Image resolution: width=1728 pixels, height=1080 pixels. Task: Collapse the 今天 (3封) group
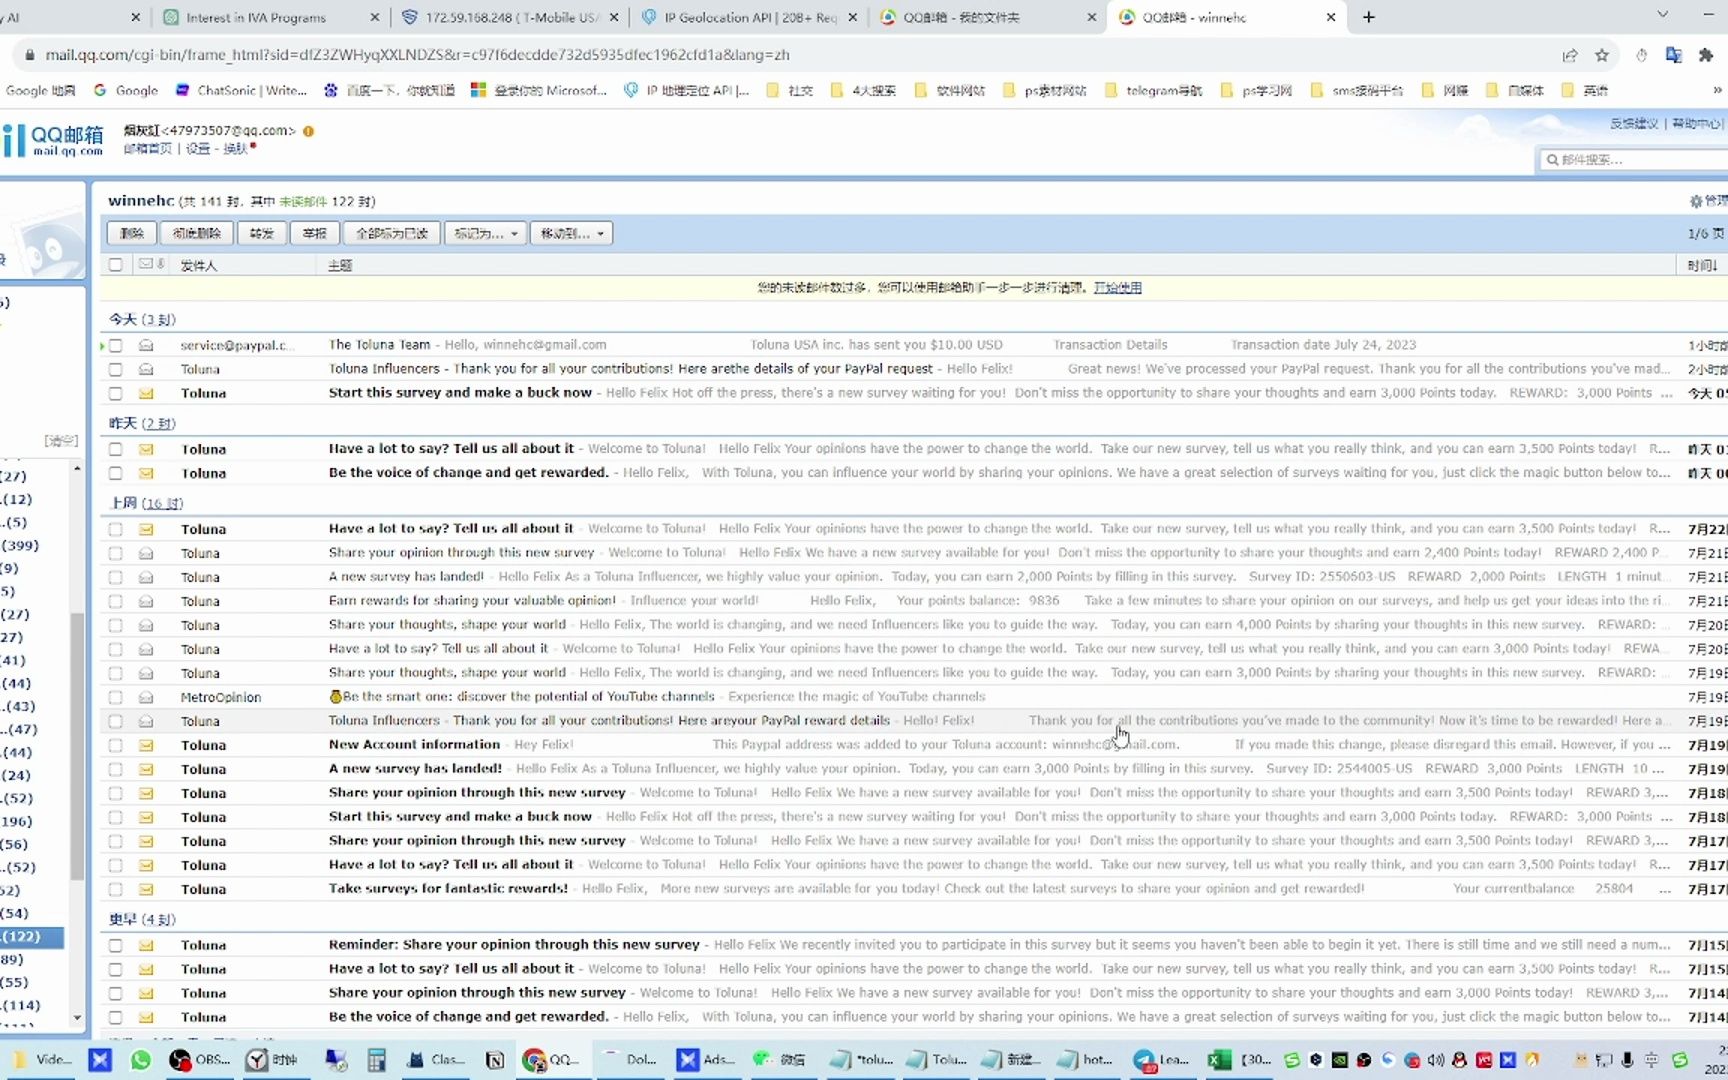click(x=142, y=319)
